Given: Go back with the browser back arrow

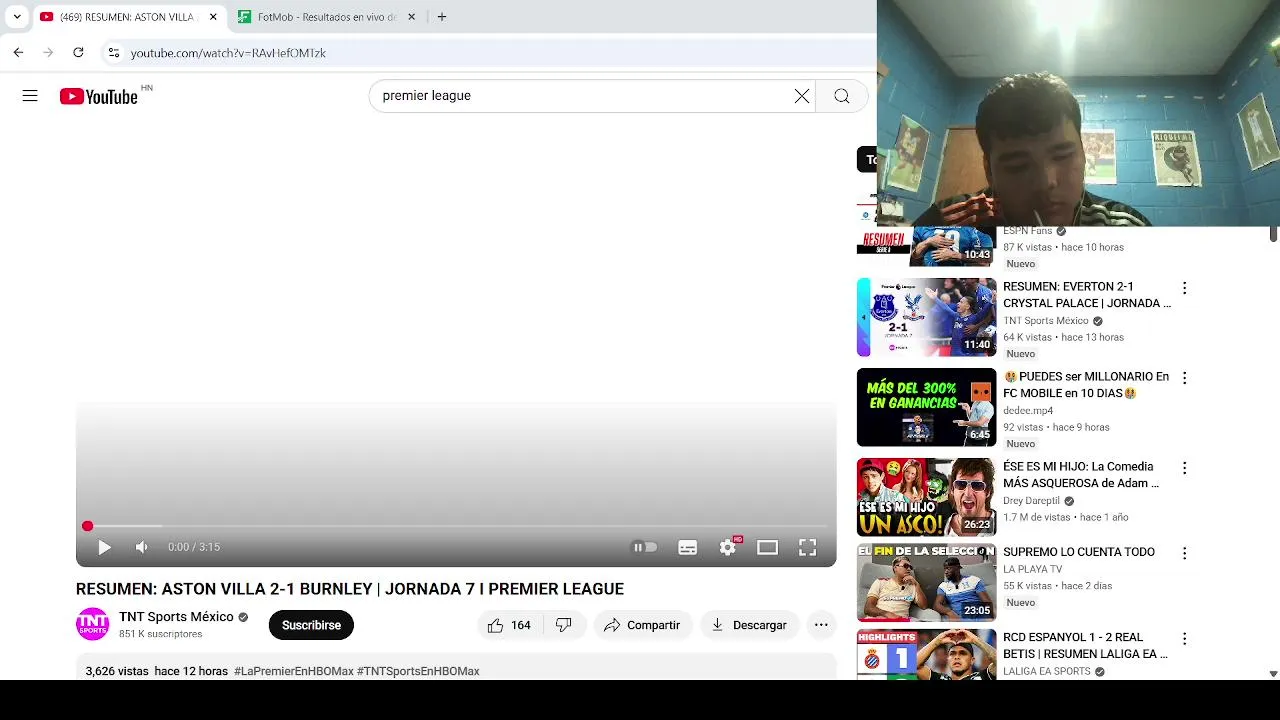Looking at the screenshot, I should coord(18,53).
